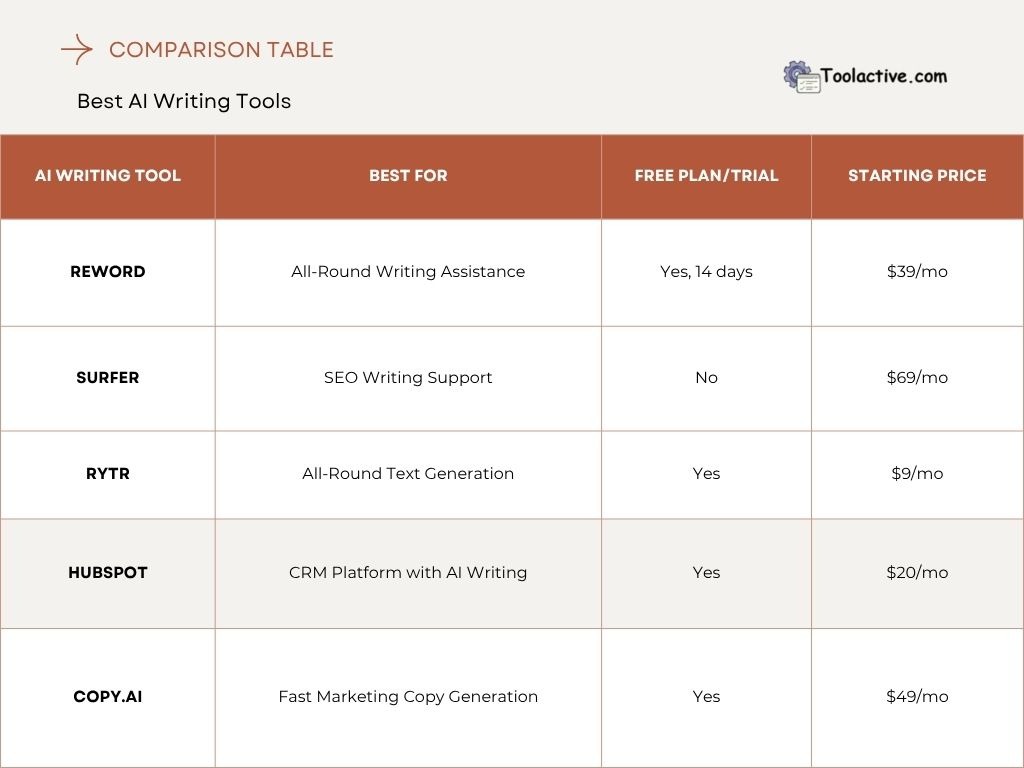Viewport: 1024px width, 768px height.
Task: Click the SURFER tool name
Action: pyautogui.click(x=108, y=378)
